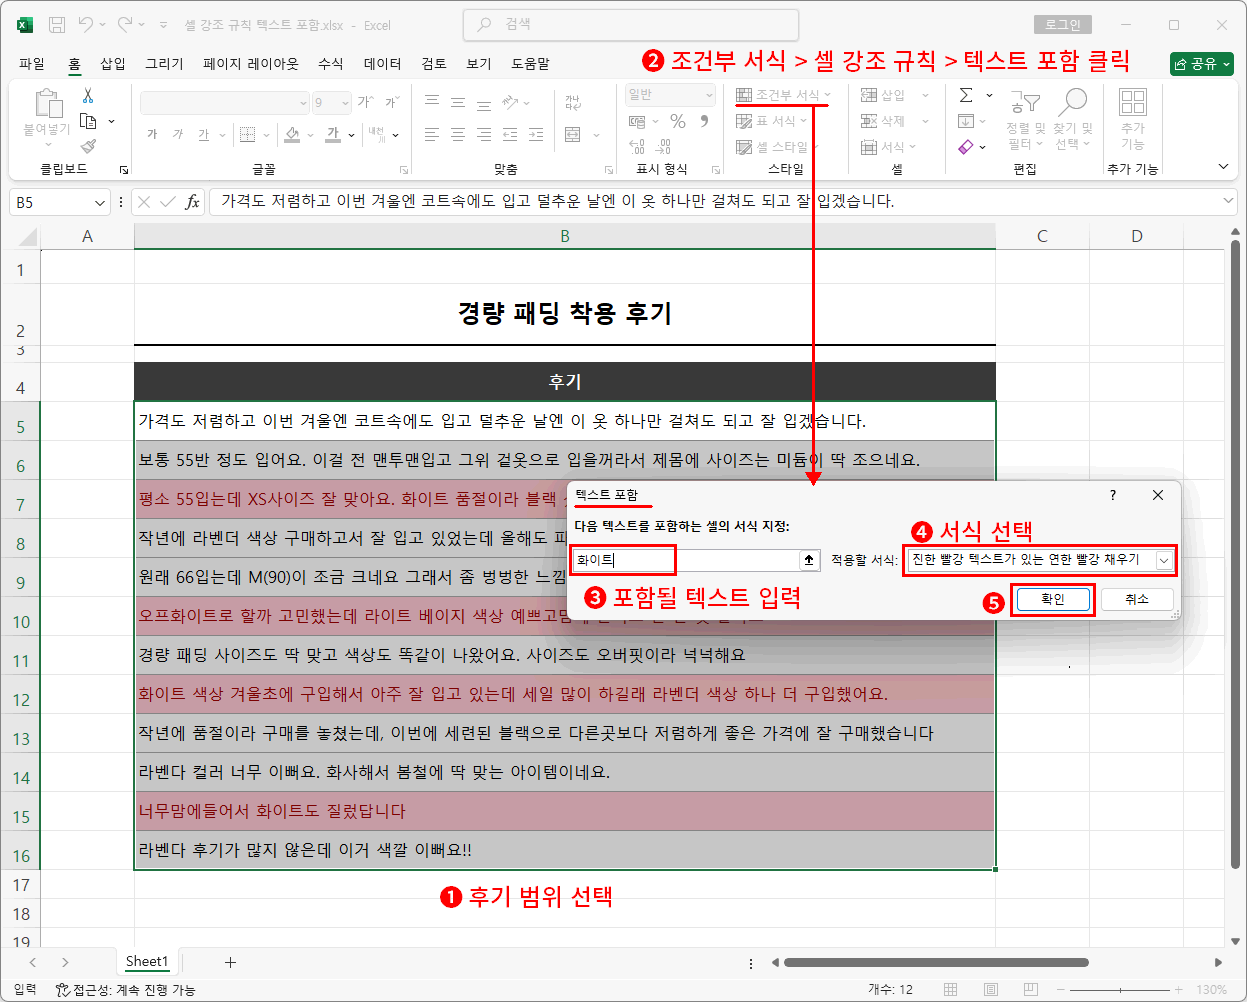Apply italic formatting in font group
The image size is (1247, 1002).
pyautogui.click(x=178, y=134)
